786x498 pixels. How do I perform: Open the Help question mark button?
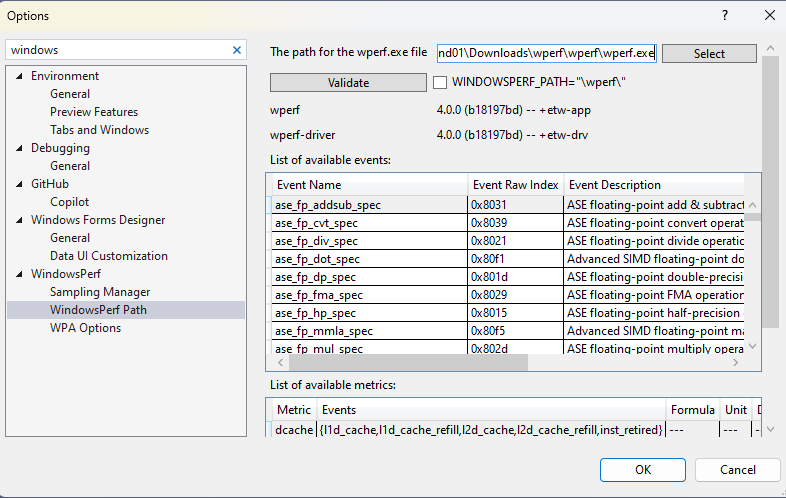click(x=725, y=15)
